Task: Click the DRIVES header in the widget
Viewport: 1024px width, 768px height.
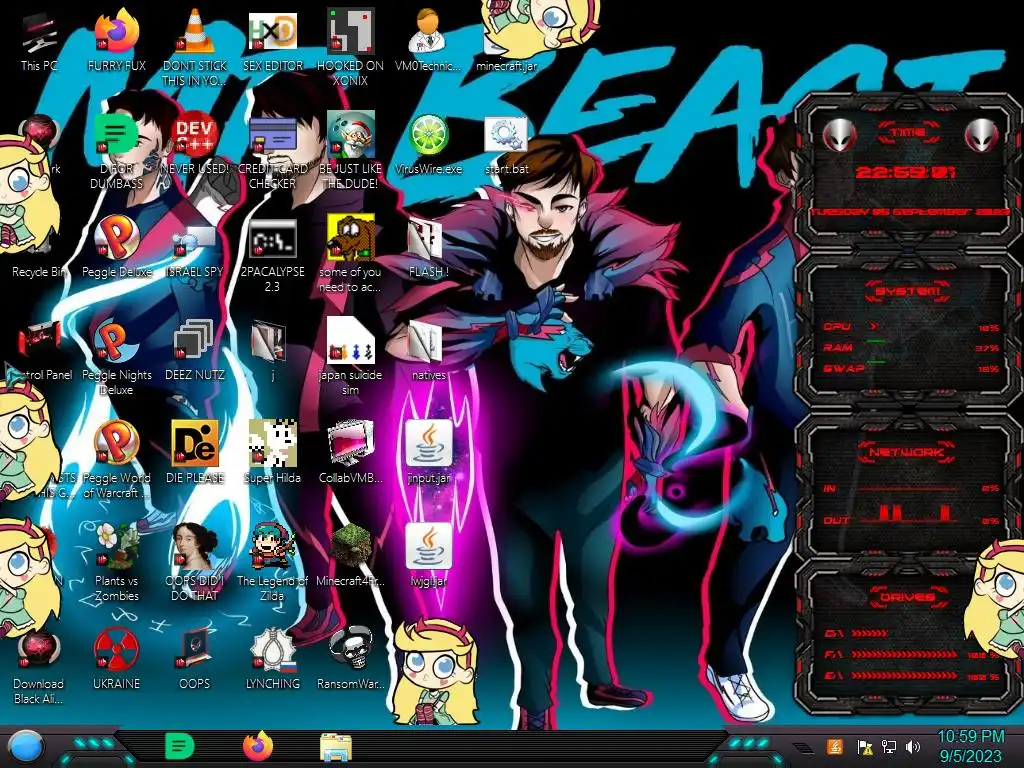Action: click(907, 596)
